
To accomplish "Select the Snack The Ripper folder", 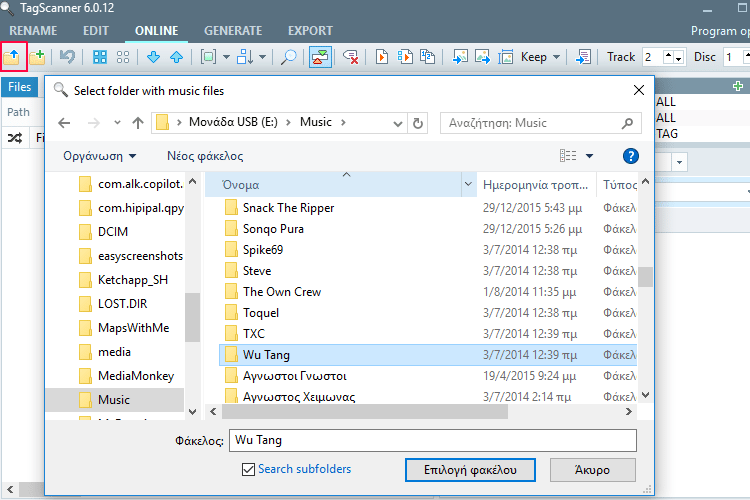I will tap(428, 208).
